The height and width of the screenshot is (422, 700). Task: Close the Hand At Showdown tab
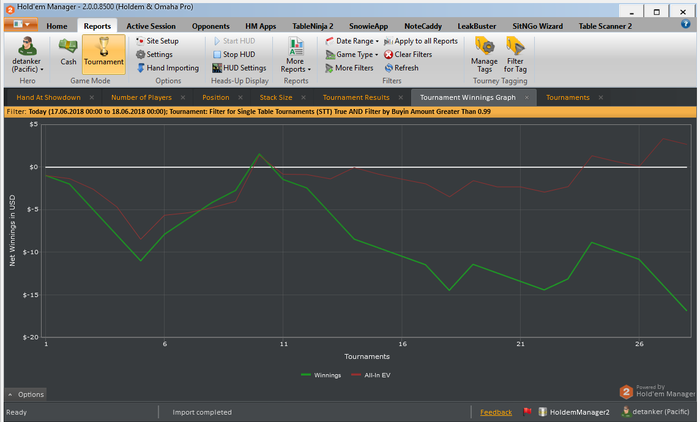point(92,97)
